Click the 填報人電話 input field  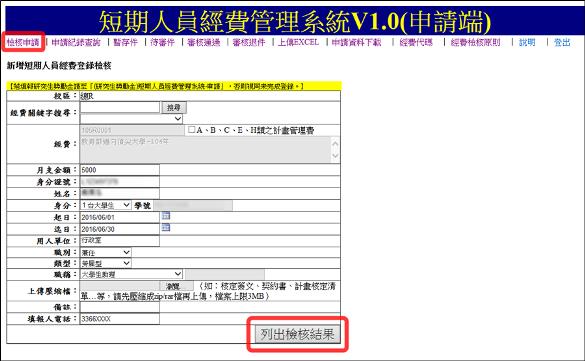(x=120, y=319)
